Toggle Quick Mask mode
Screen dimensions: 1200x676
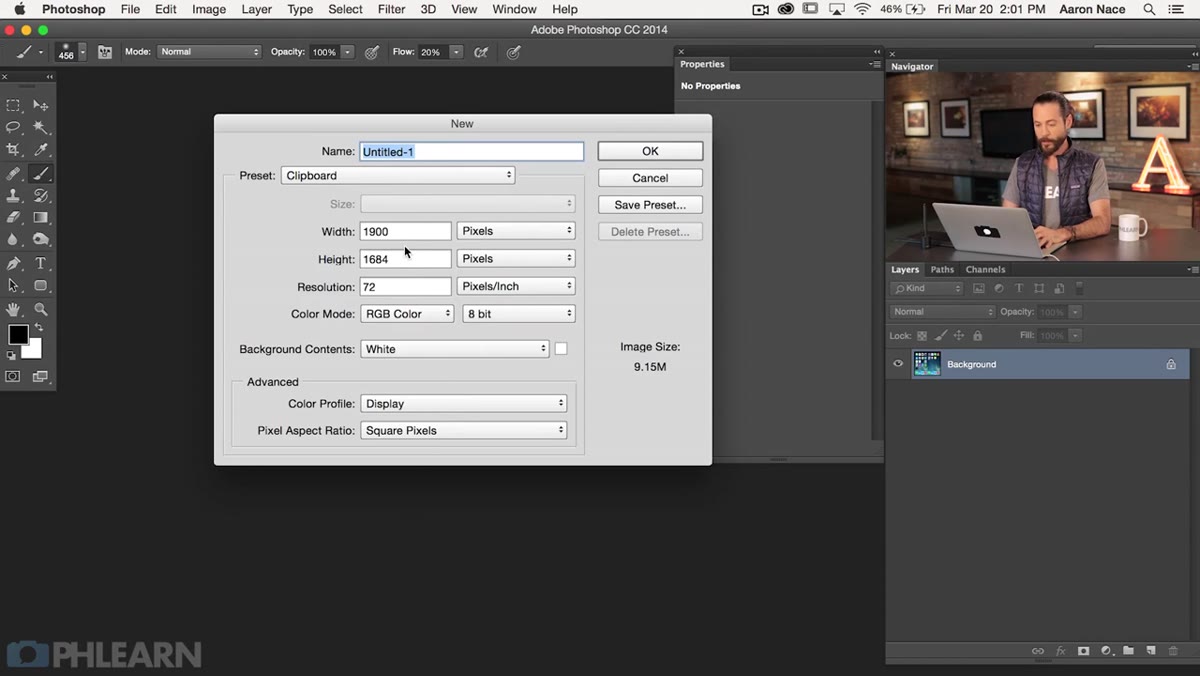pyautogui.click(x=13, y=377)
